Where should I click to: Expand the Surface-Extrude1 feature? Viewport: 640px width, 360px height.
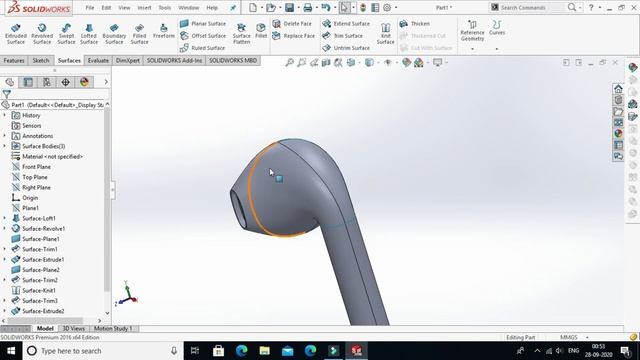coord(4,260)
